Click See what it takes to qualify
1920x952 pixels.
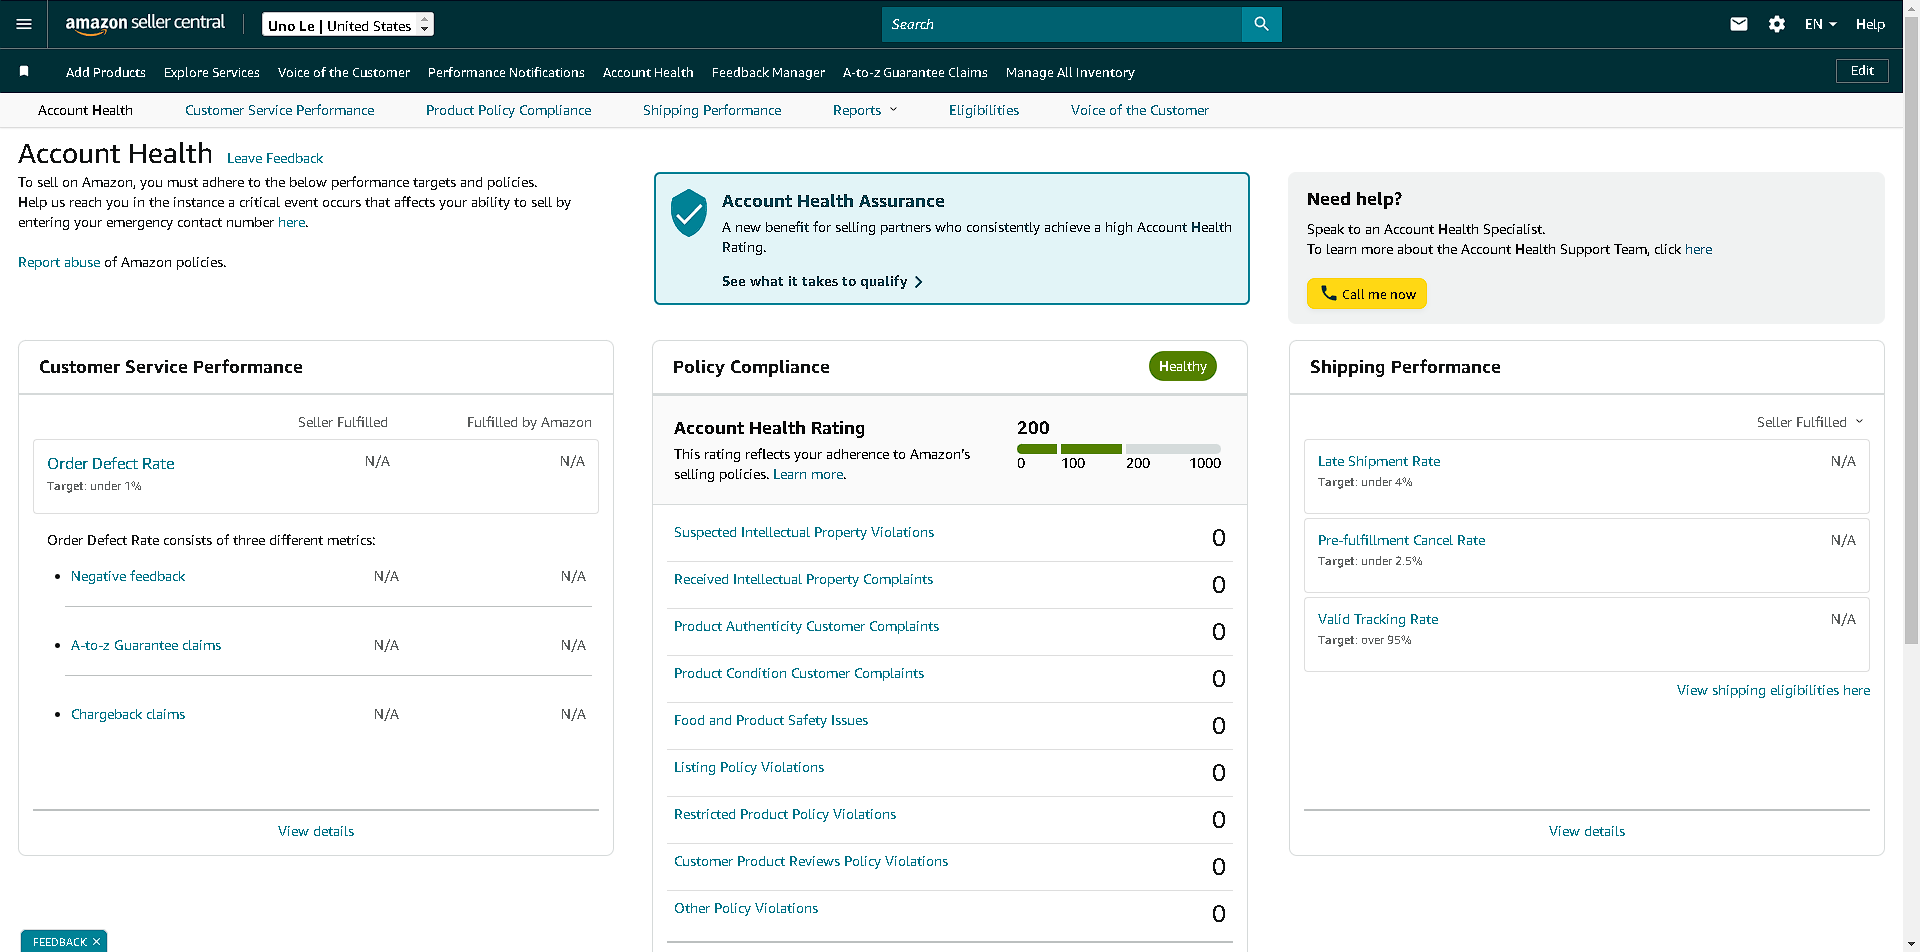pos(822,281)
